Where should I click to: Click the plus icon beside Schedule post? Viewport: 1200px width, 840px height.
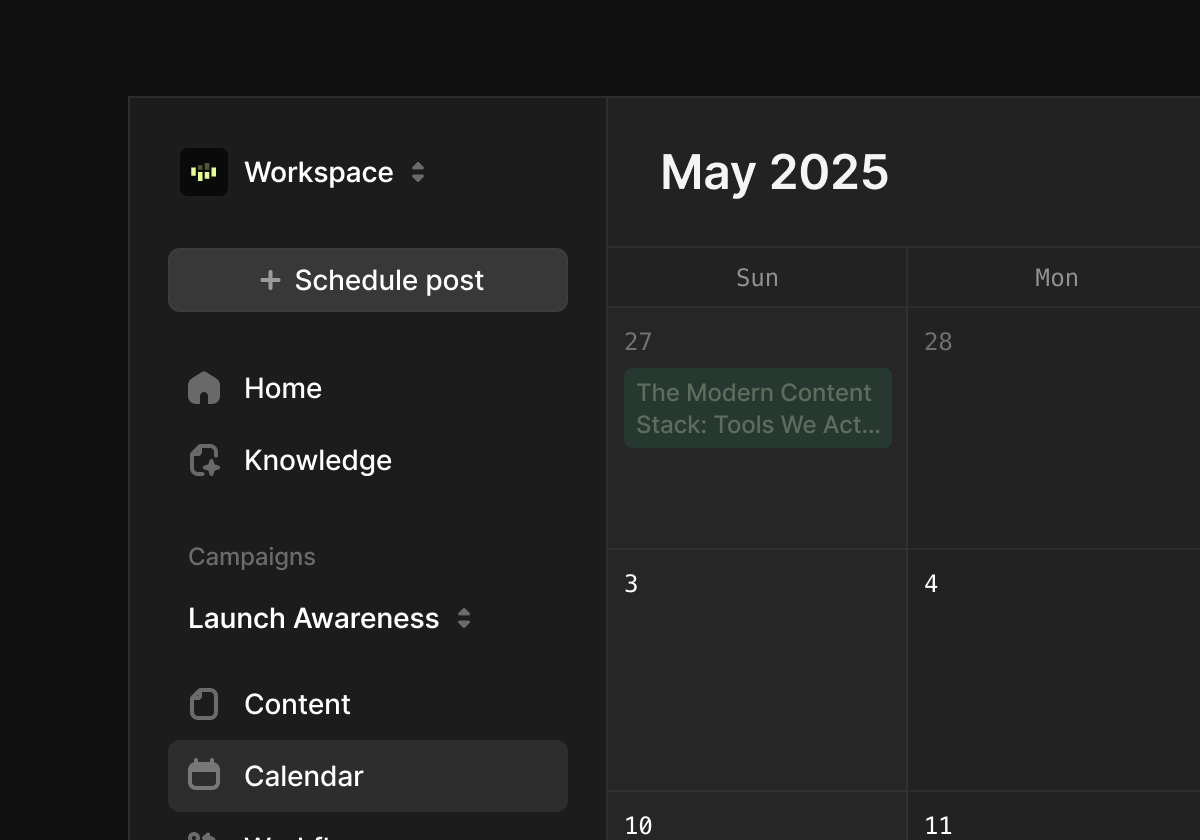click(270, 280)
